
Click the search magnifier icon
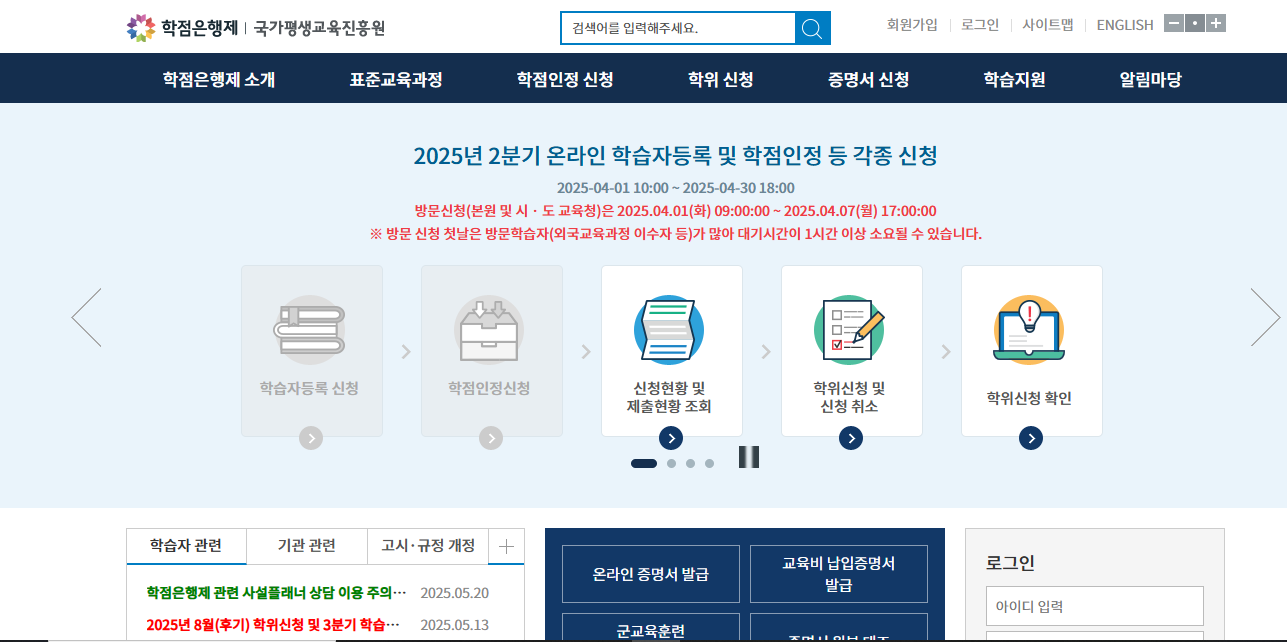814,27
